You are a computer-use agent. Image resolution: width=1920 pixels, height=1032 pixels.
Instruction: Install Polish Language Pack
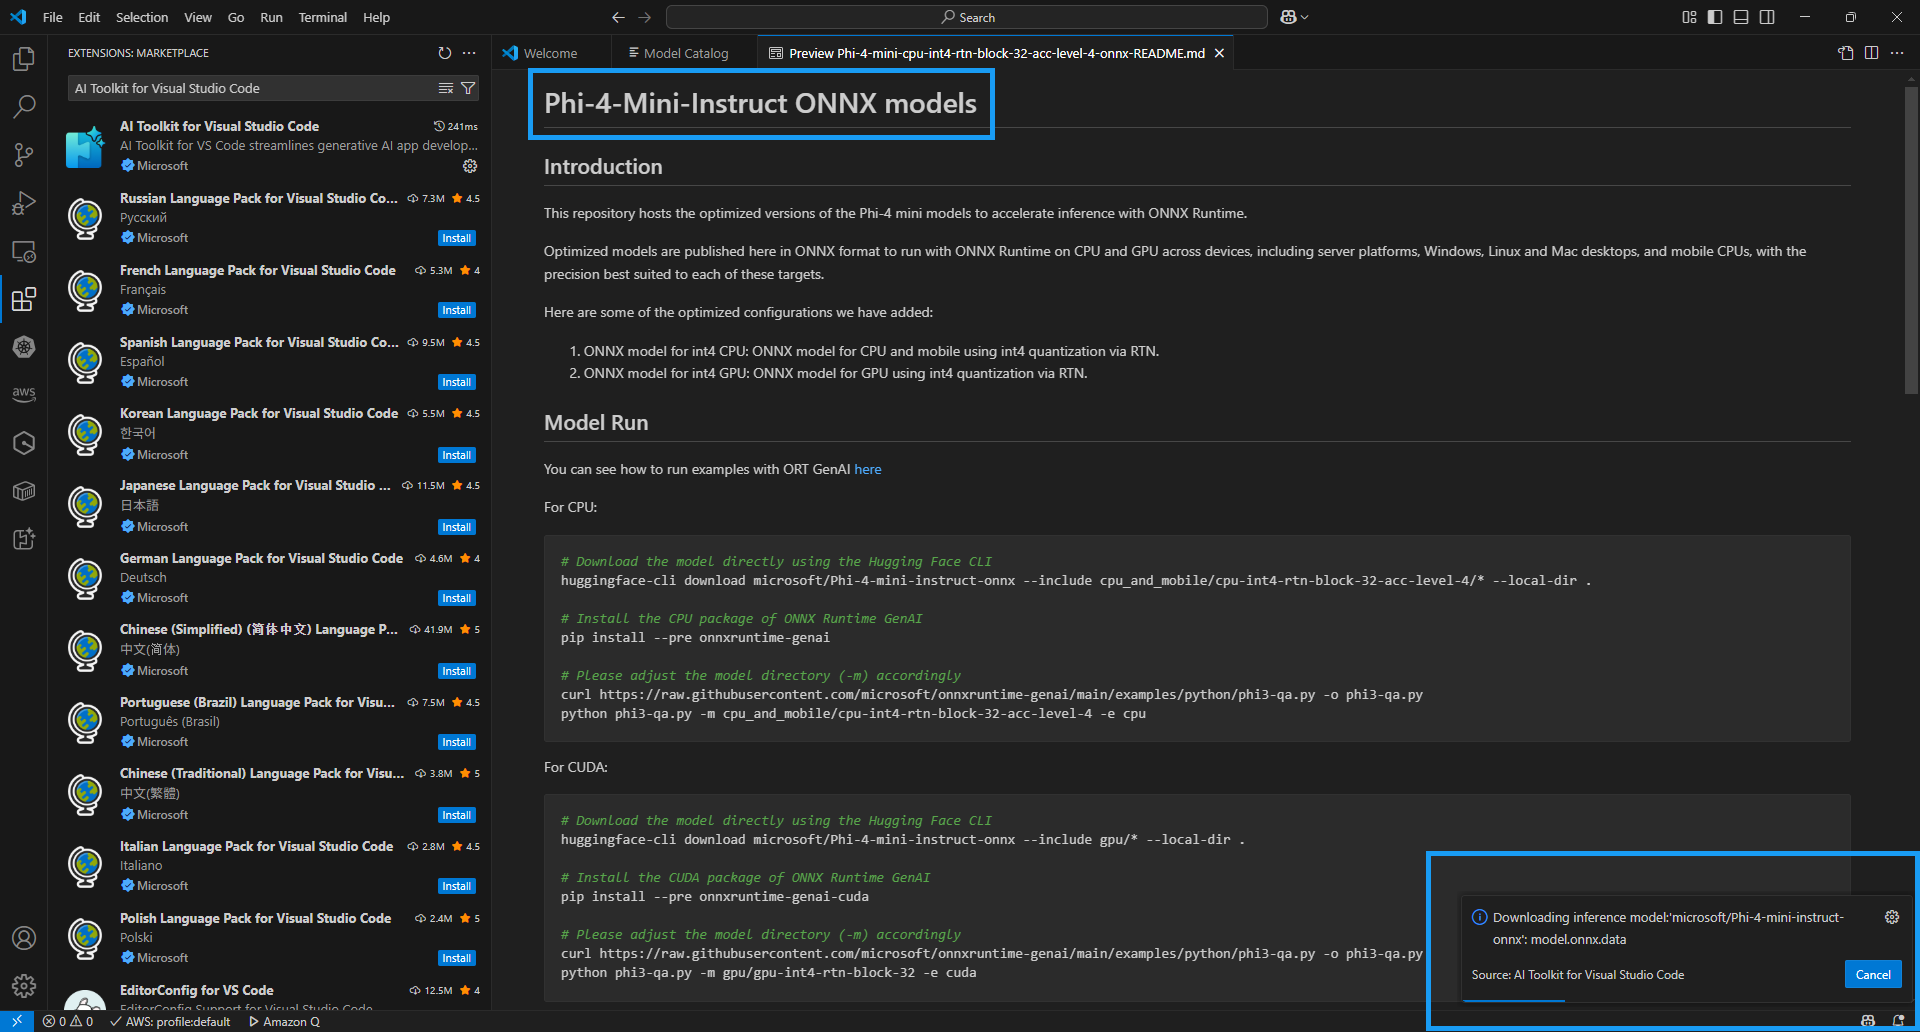click(x=457, y=958)
